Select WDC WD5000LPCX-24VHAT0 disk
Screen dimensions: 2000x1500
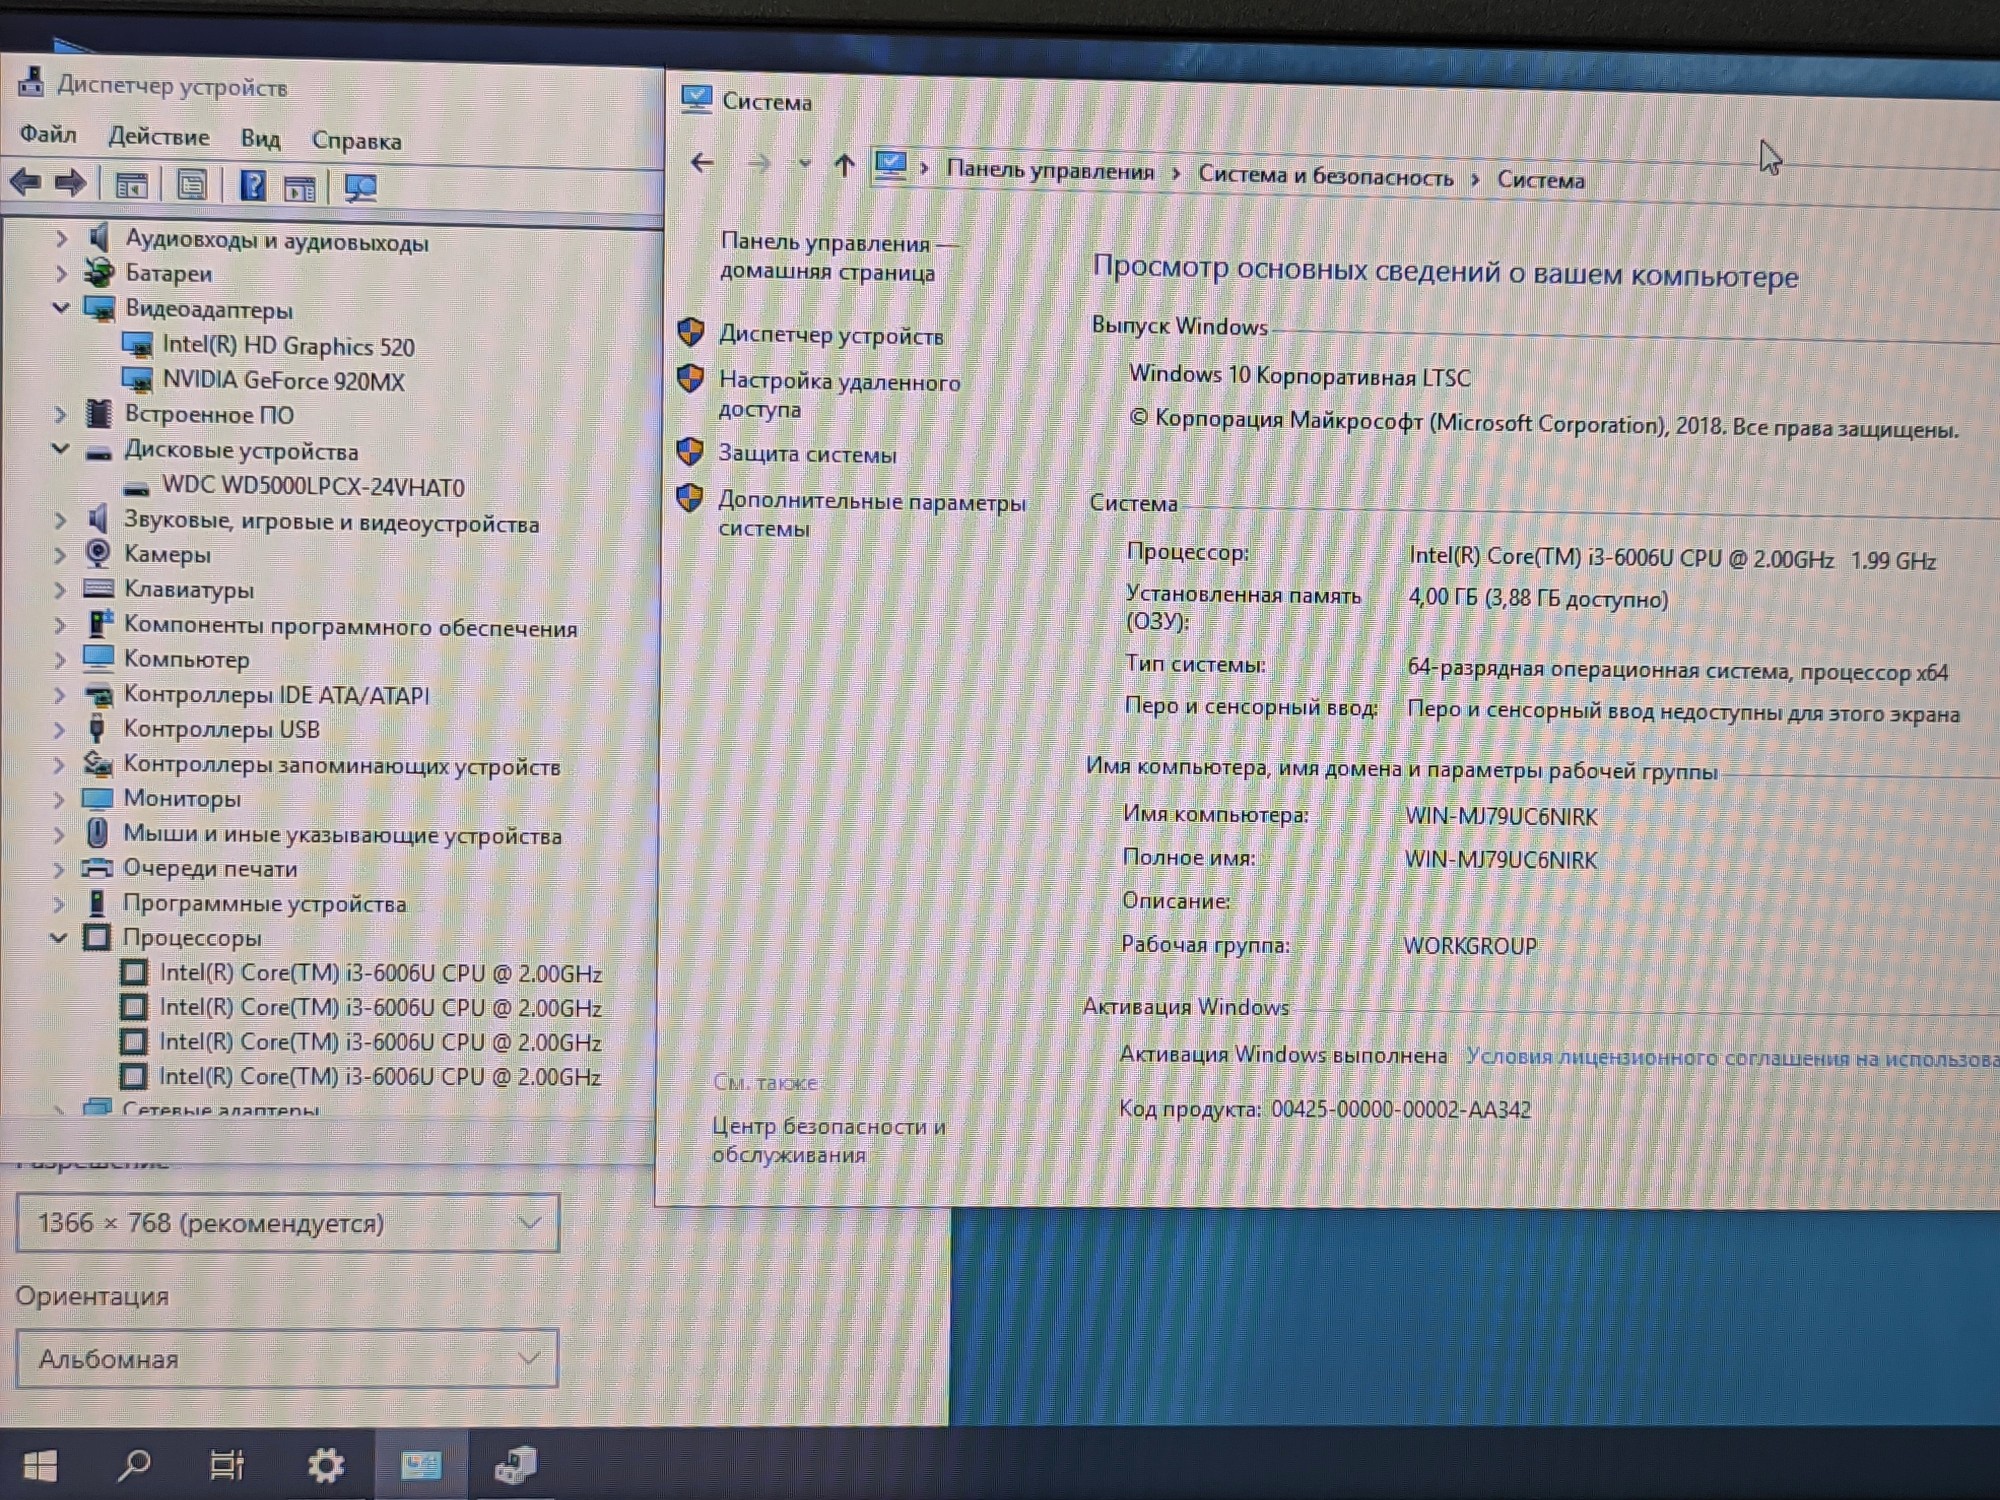[313, 487]
